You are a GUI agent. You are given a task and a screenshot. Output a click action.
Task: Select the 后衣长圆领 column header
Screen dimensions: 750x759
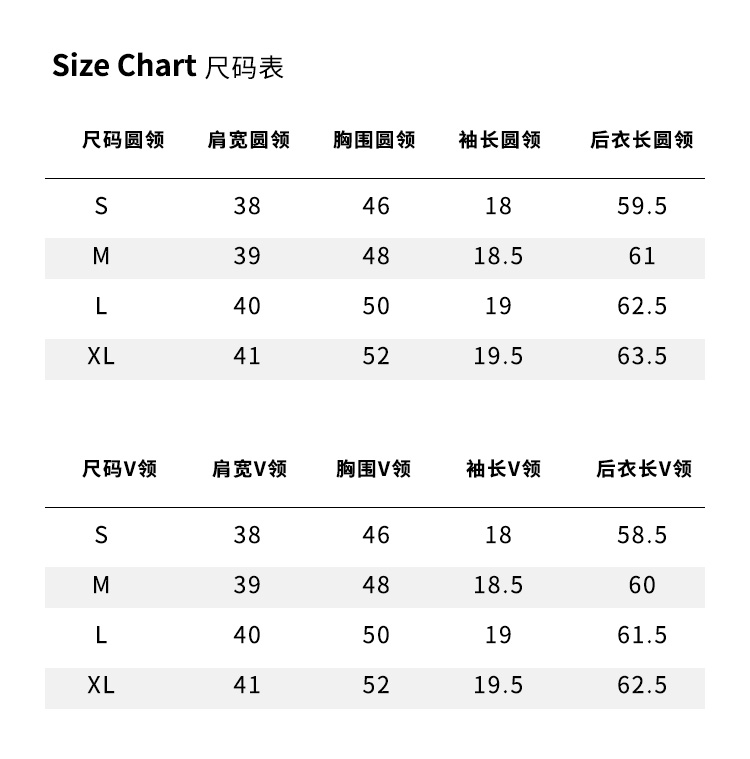pos(641,140)
